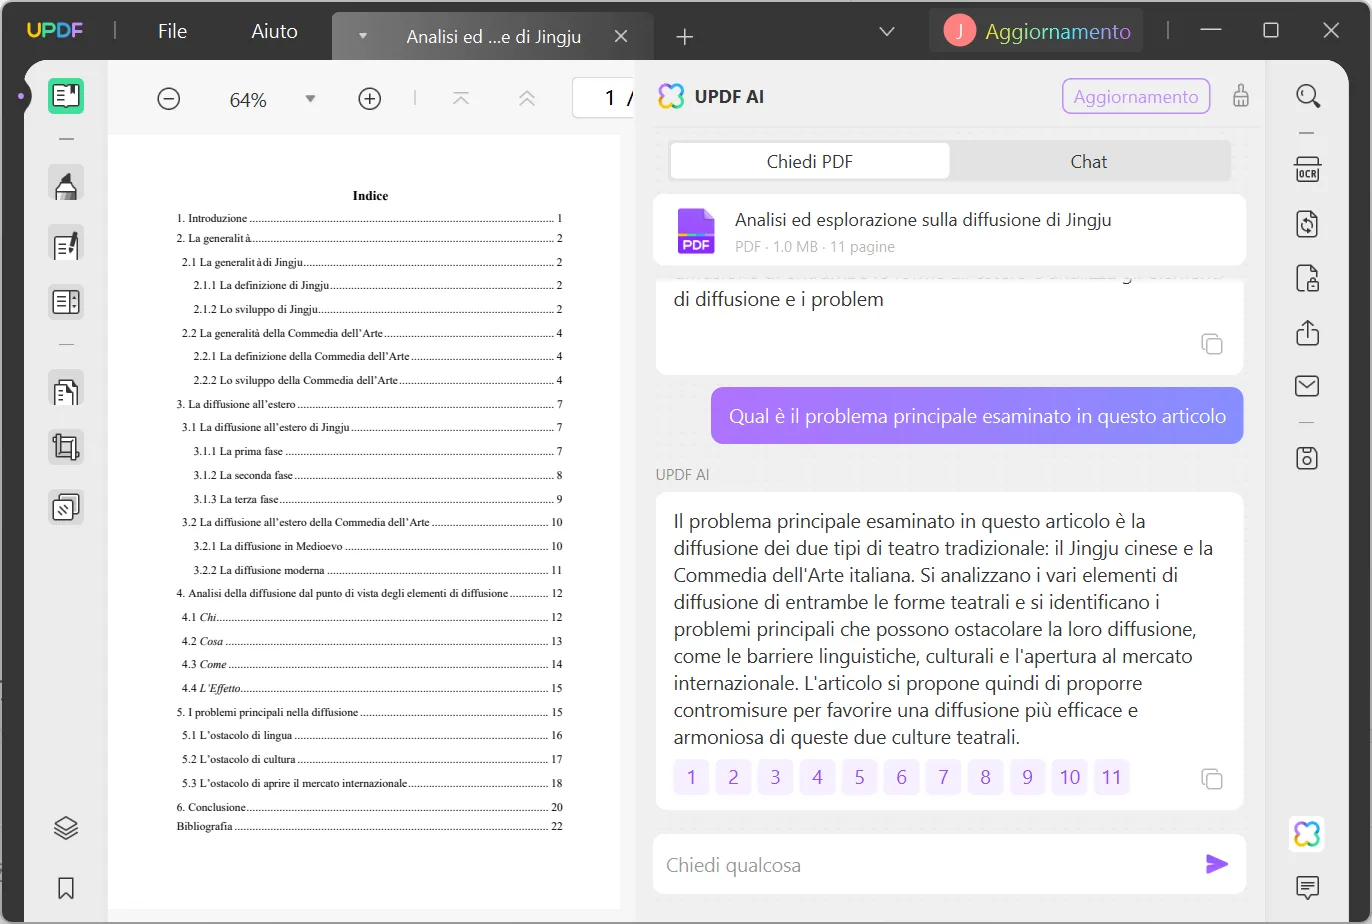Open the Reader mode icon in left sidebar
The width and height of the screenshot is (1372, 924).
66,96
